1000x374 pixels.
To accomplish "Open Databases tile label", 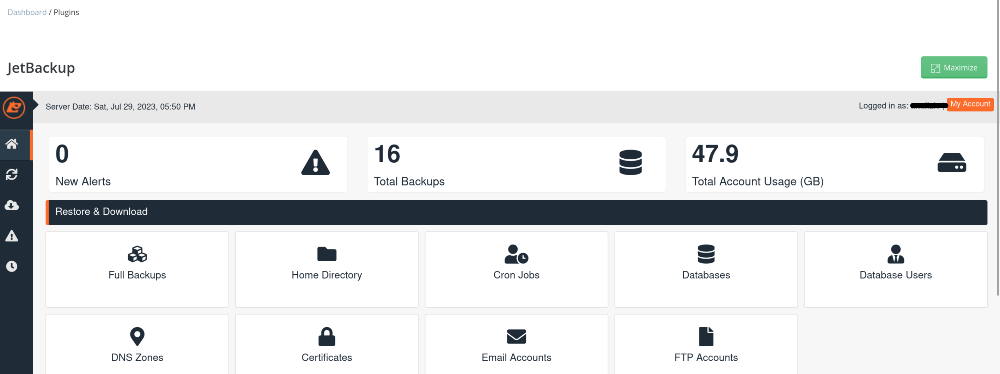I will click(x=706, y=275).
